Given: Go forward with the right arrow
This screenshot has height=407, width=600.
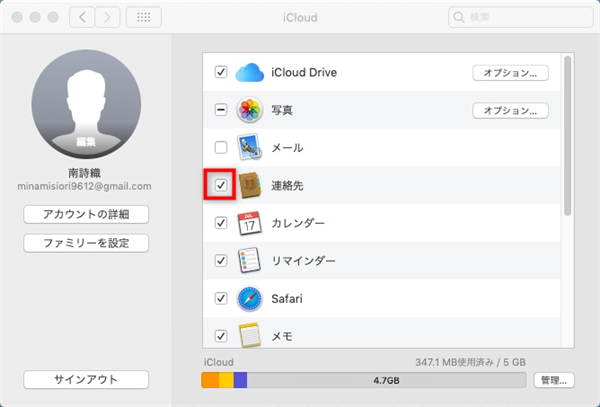Looking at the screenshot, I should 108,17.
